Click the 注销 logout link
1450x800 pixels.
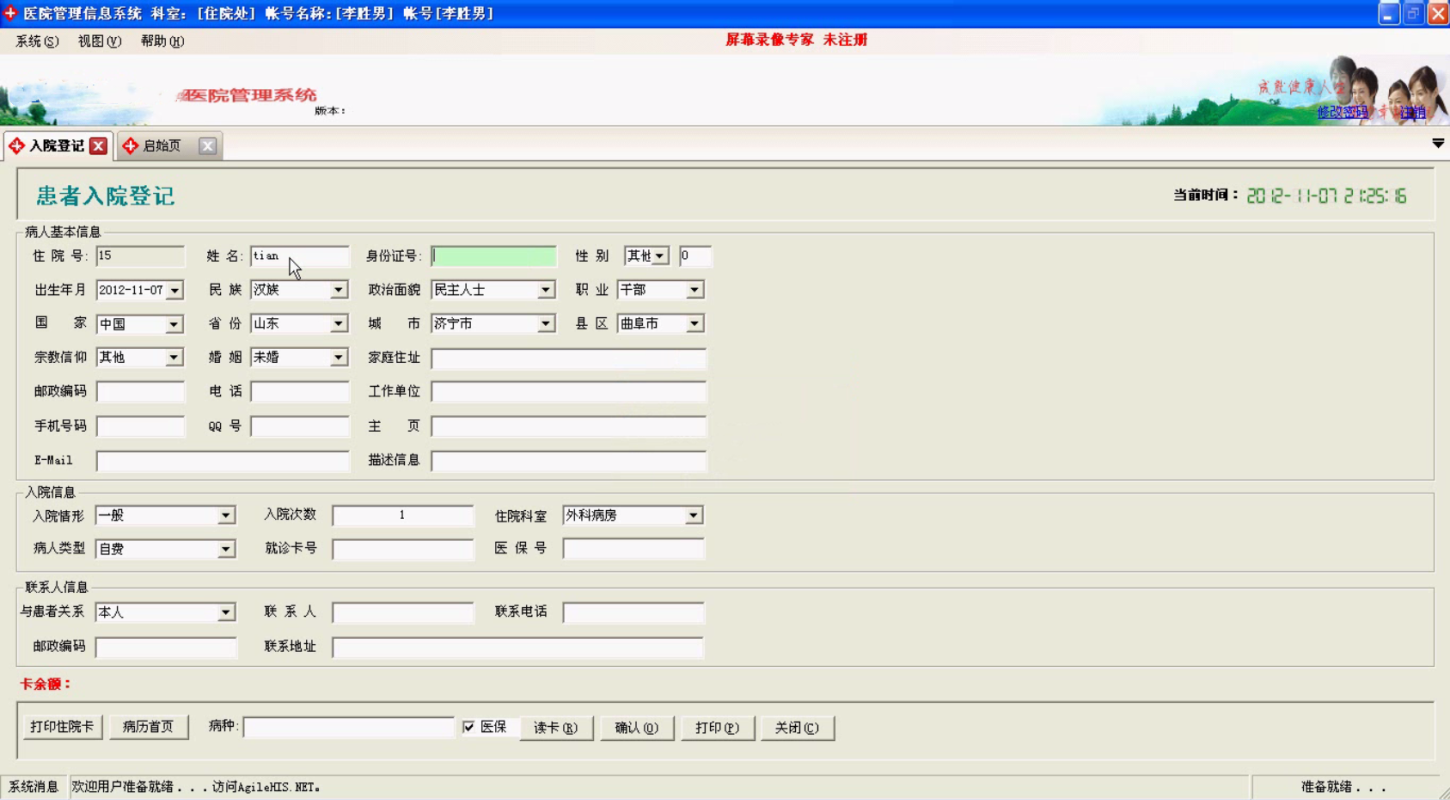tap(1412, 112)
